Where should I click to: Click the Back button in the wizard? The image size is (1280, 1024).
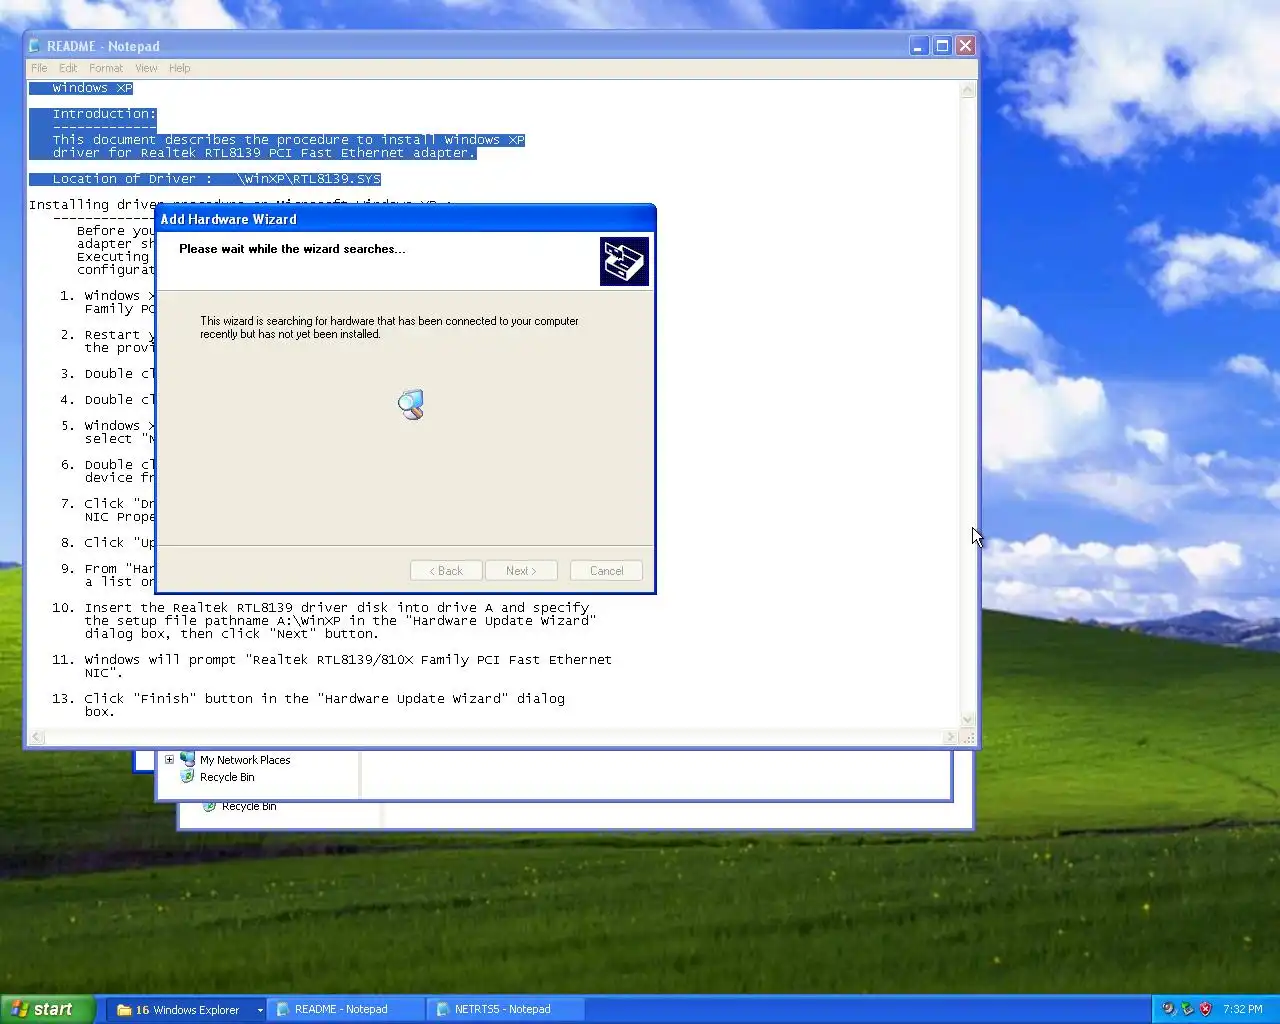coord(446,571)
